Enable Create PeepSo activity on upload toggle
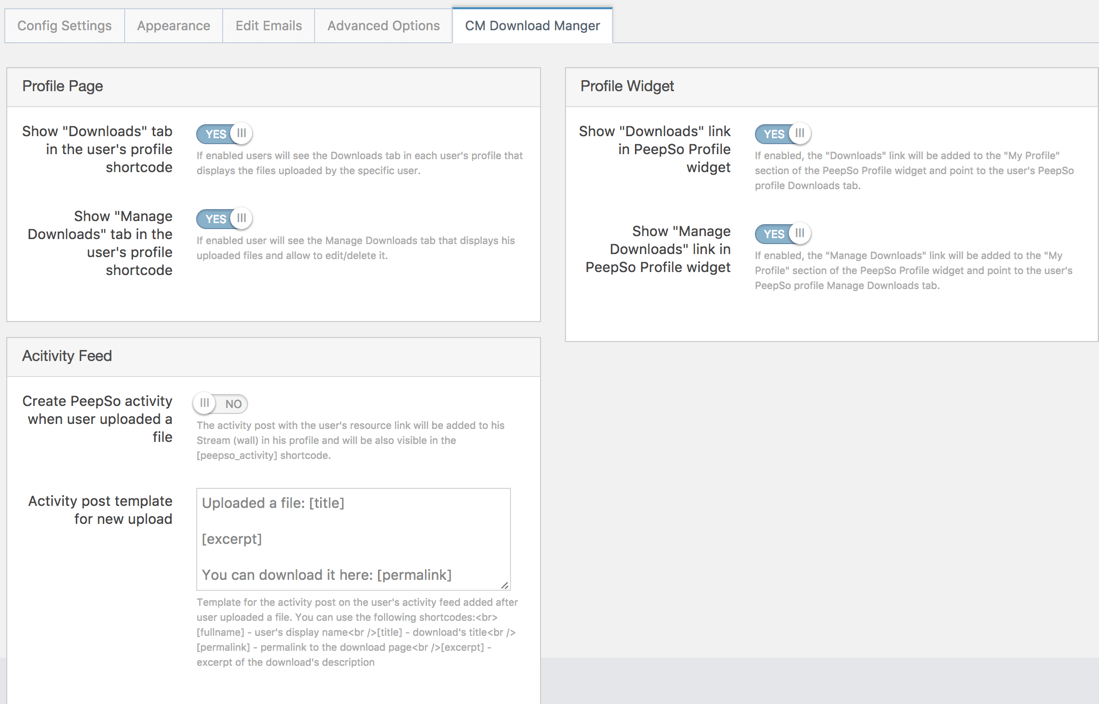1099x704 pixels. (x=221, y=404)
